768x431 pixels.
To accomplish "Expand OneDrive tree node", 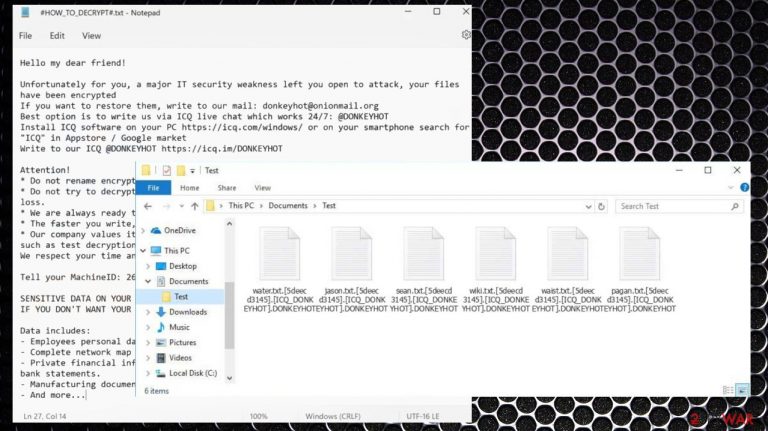I will [143, 230].
